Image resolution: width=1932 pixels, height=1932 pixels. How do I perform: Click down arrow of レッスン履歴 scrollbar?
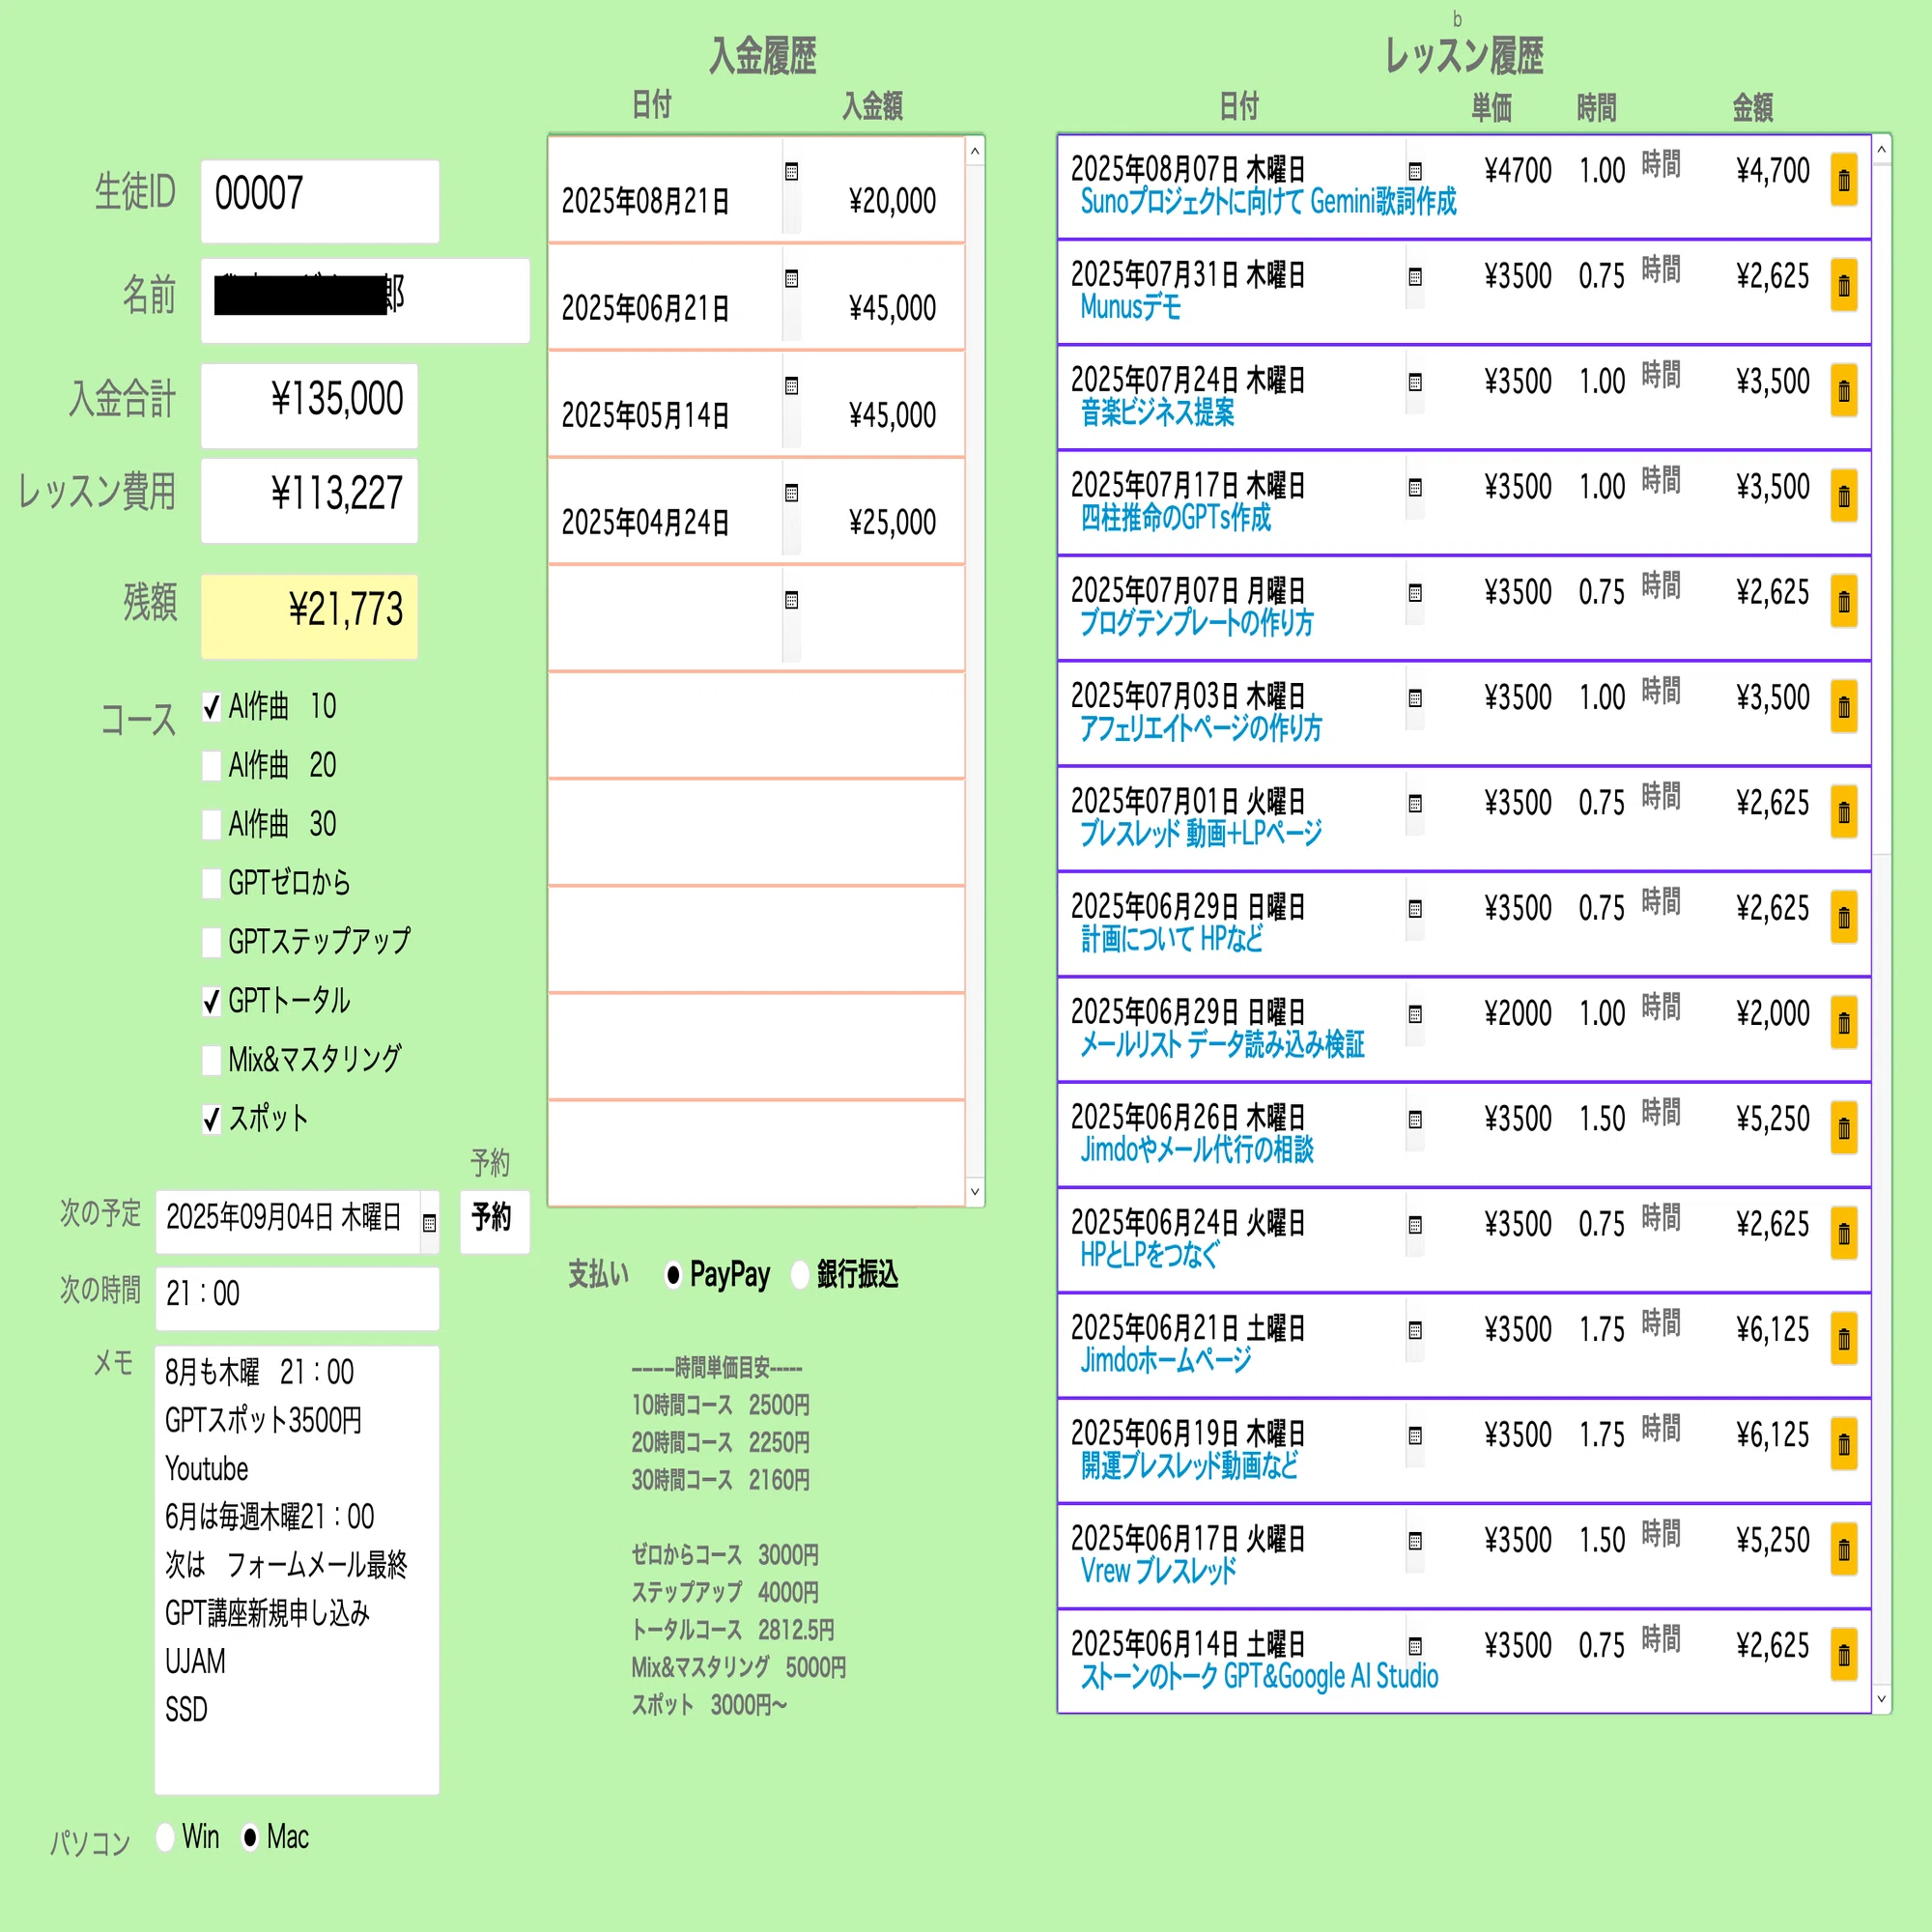(1881, 1699)
